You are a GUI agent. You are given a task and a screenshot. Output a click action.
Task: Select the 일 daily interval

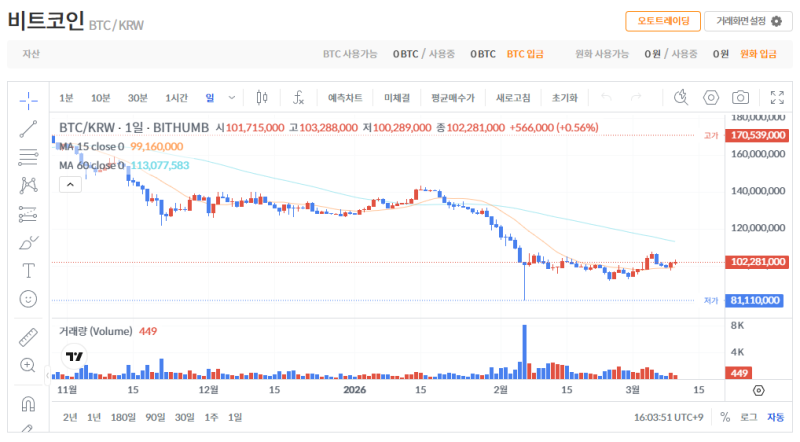click(210, 98)
